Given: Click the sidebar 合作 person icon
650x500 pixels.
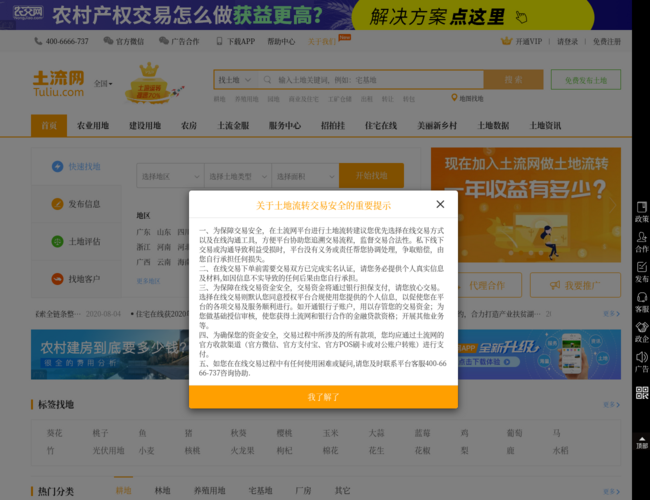Looking at the screenshot, I should (x=642, y=237).
